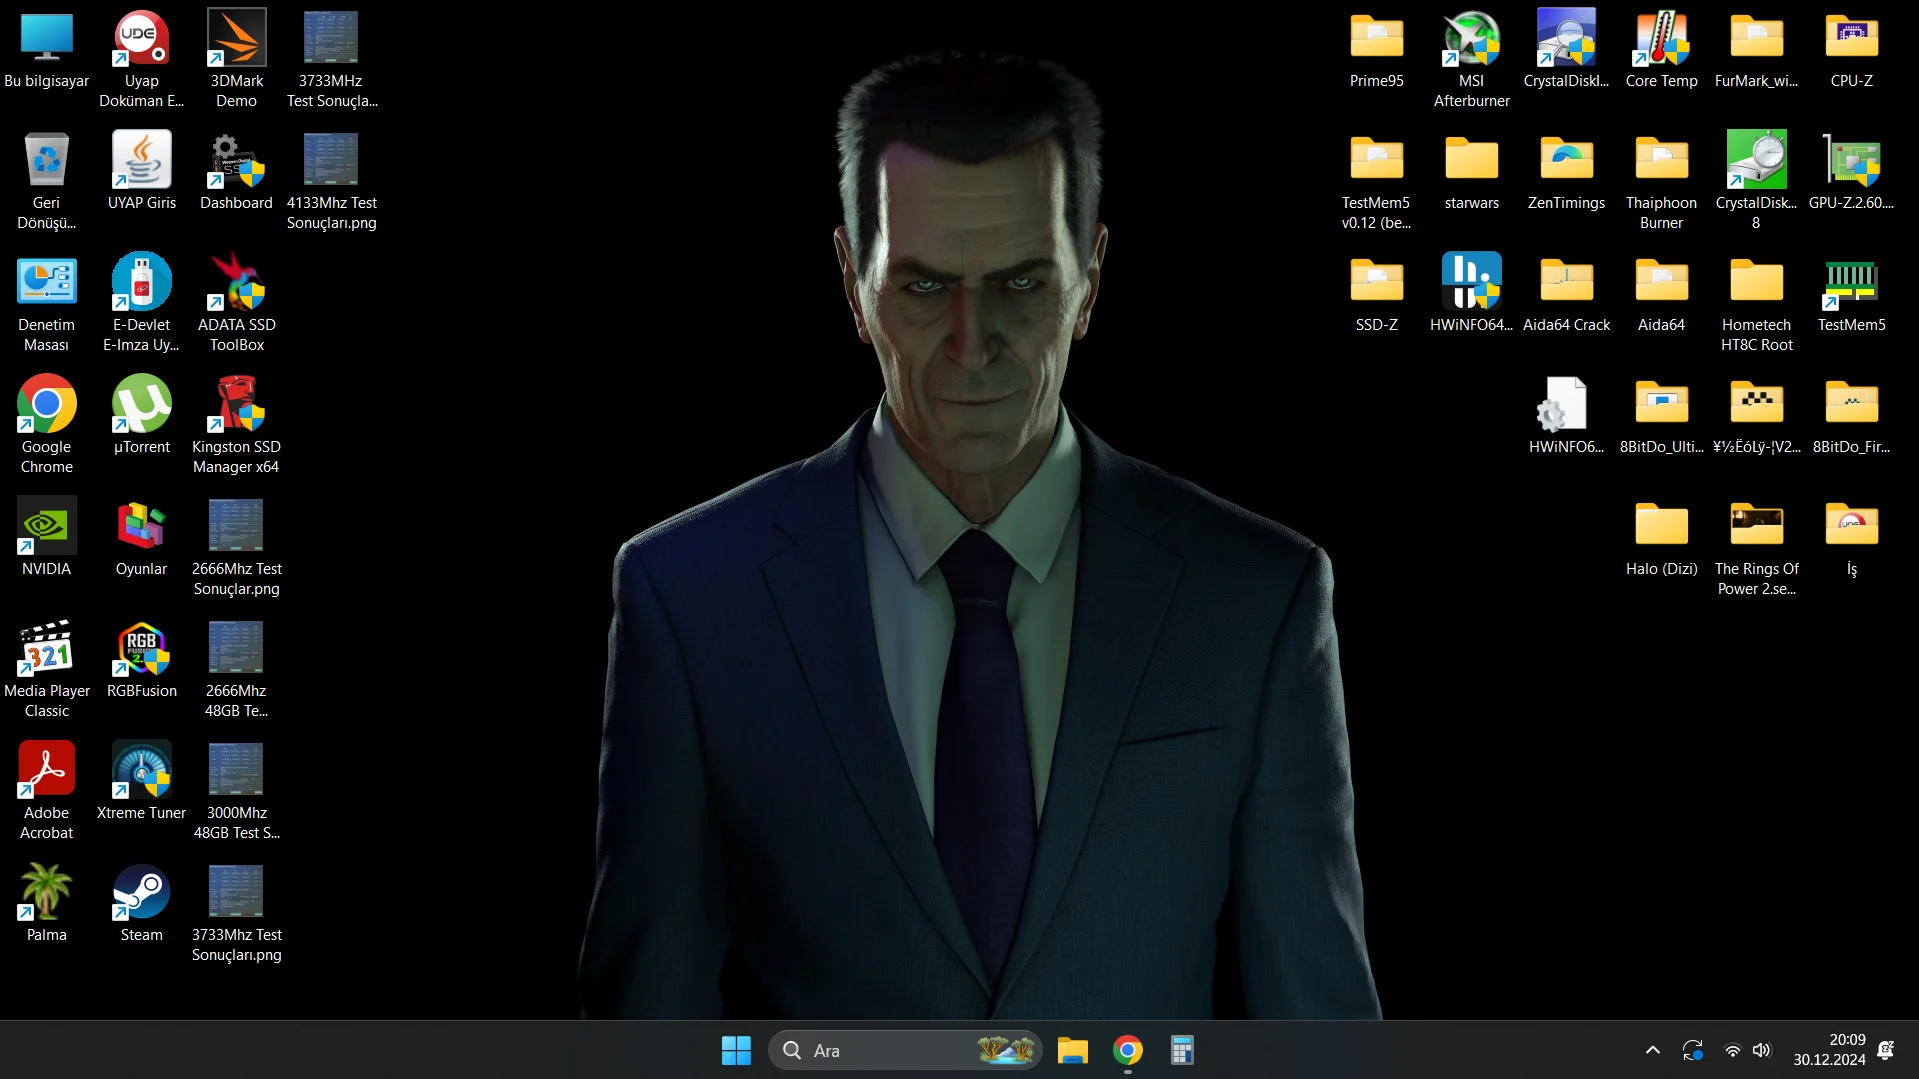Select the Adobe Acrobat shortcut
The image size is (1919, 1079).
(x=47, y=792)
